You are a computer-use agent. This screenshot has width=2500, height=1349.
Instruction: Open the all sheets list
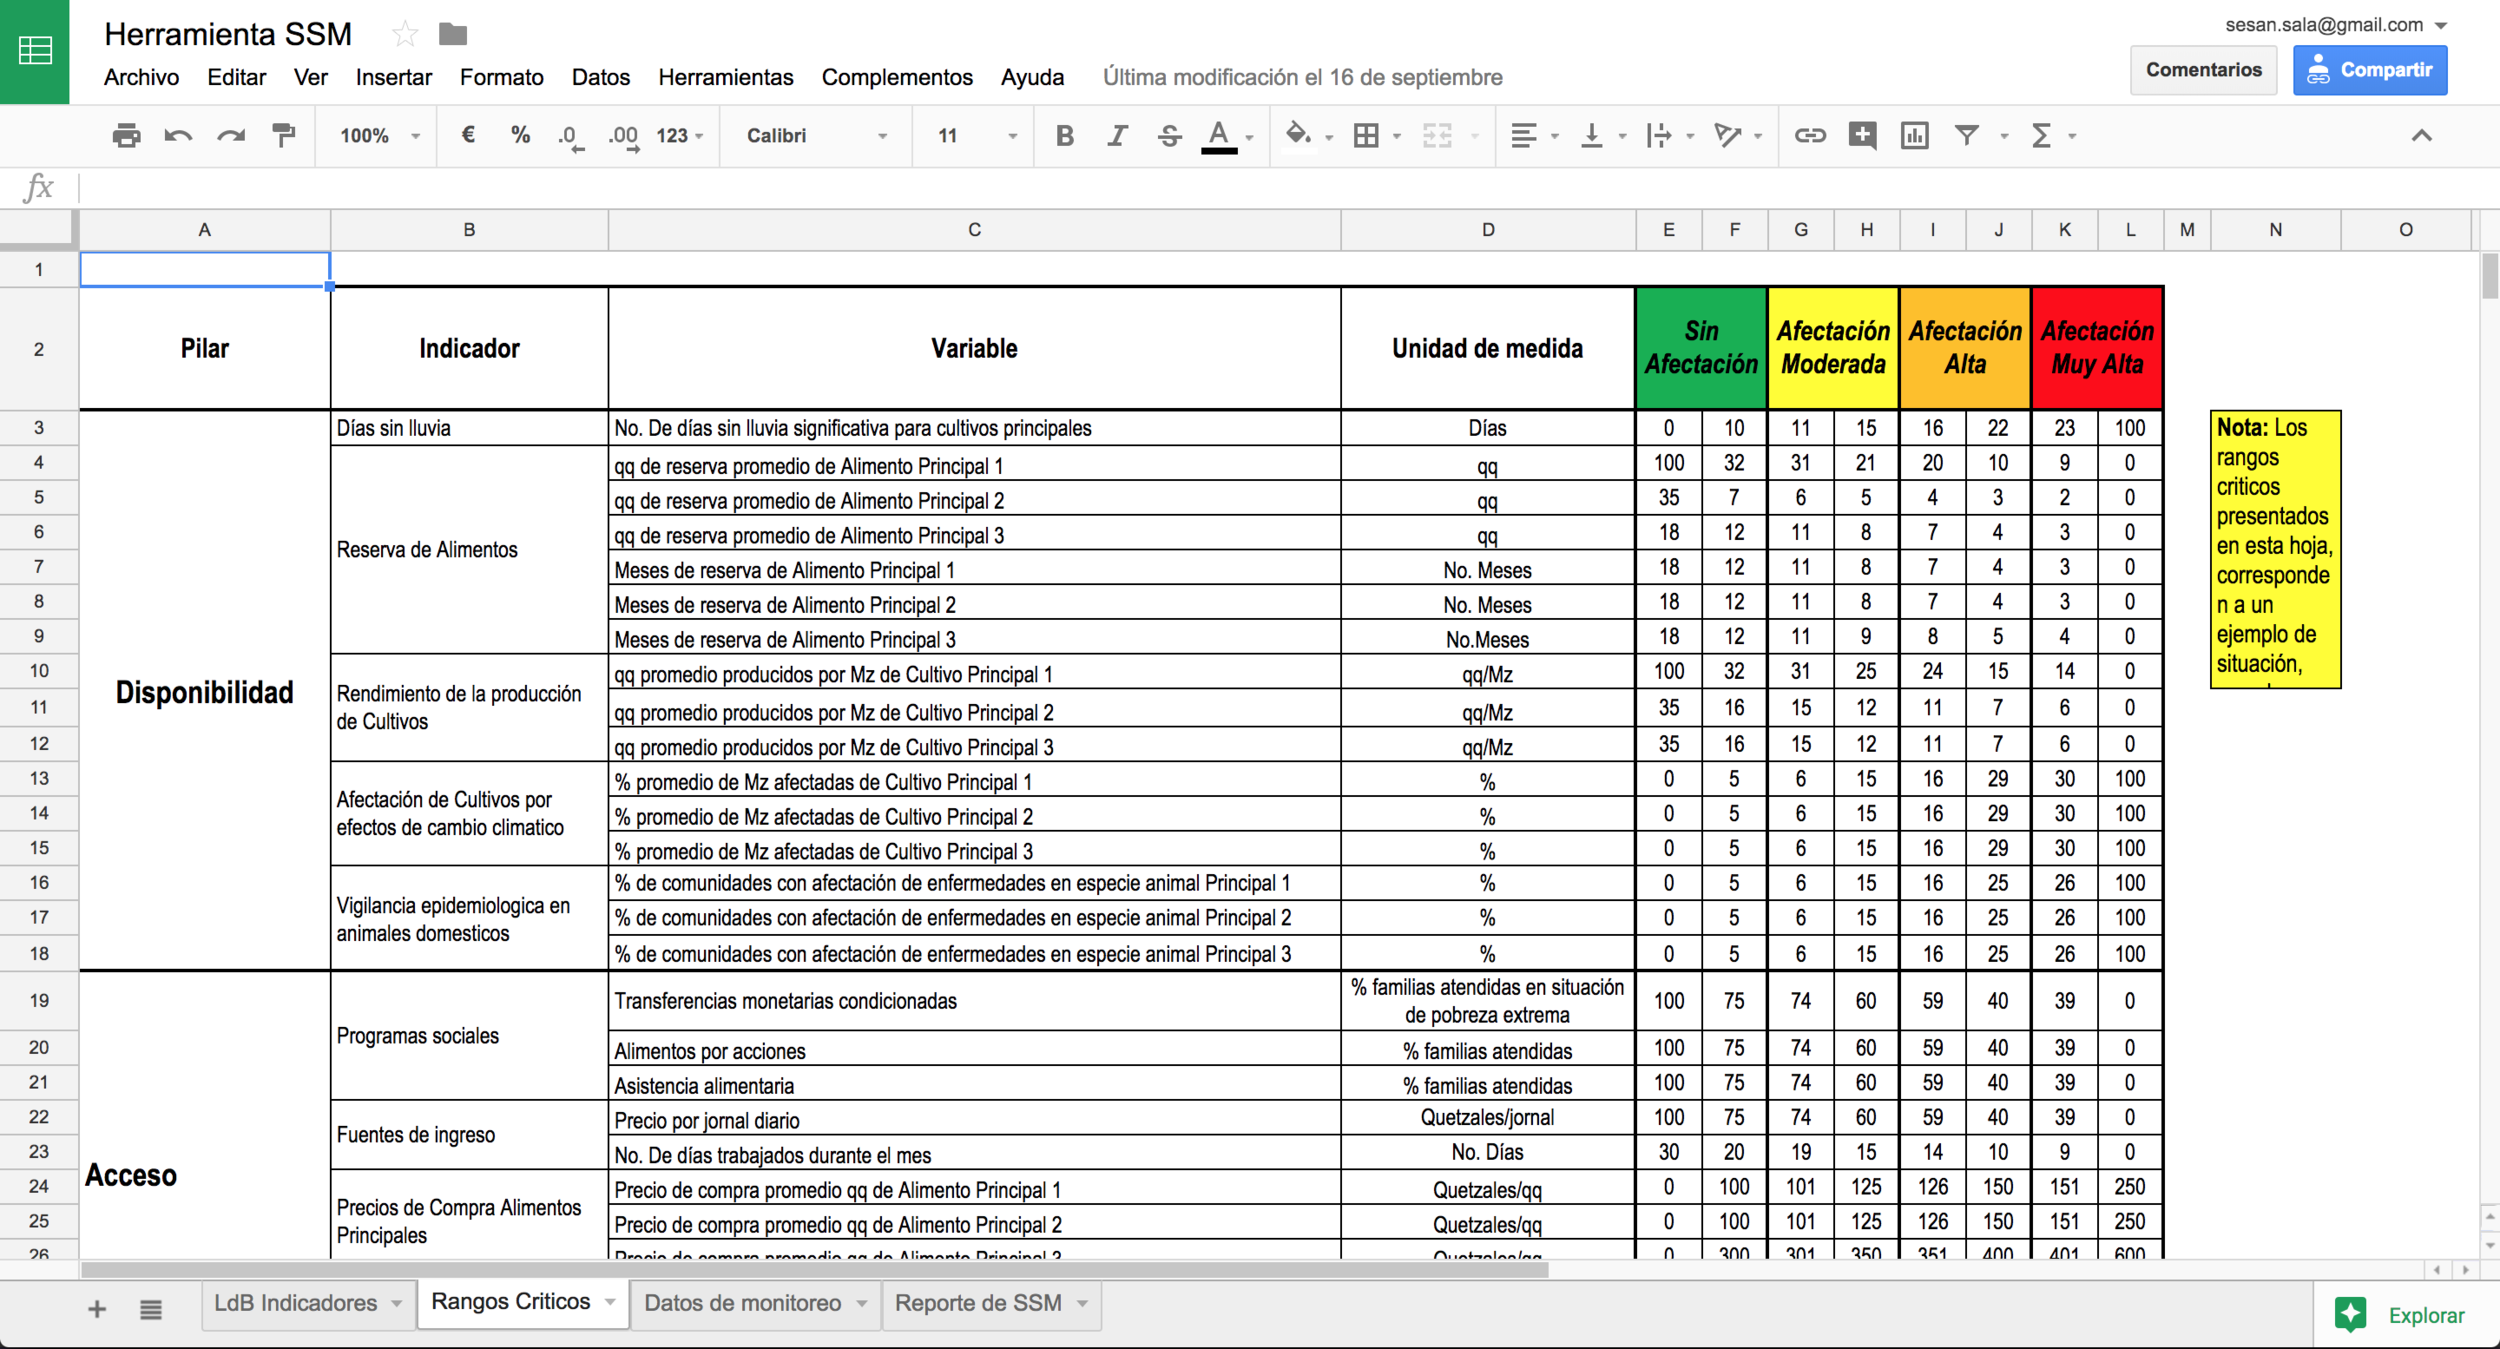(x=151, y=1309)
